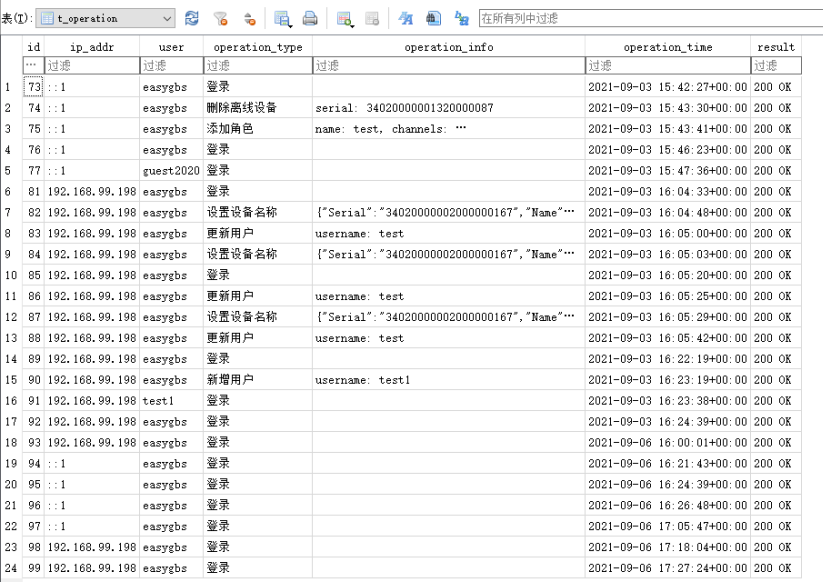The height and width of the screenshot is (582, 823).
Task: Select 更新用户 cell in id 83 row
Action: point(258,234)
